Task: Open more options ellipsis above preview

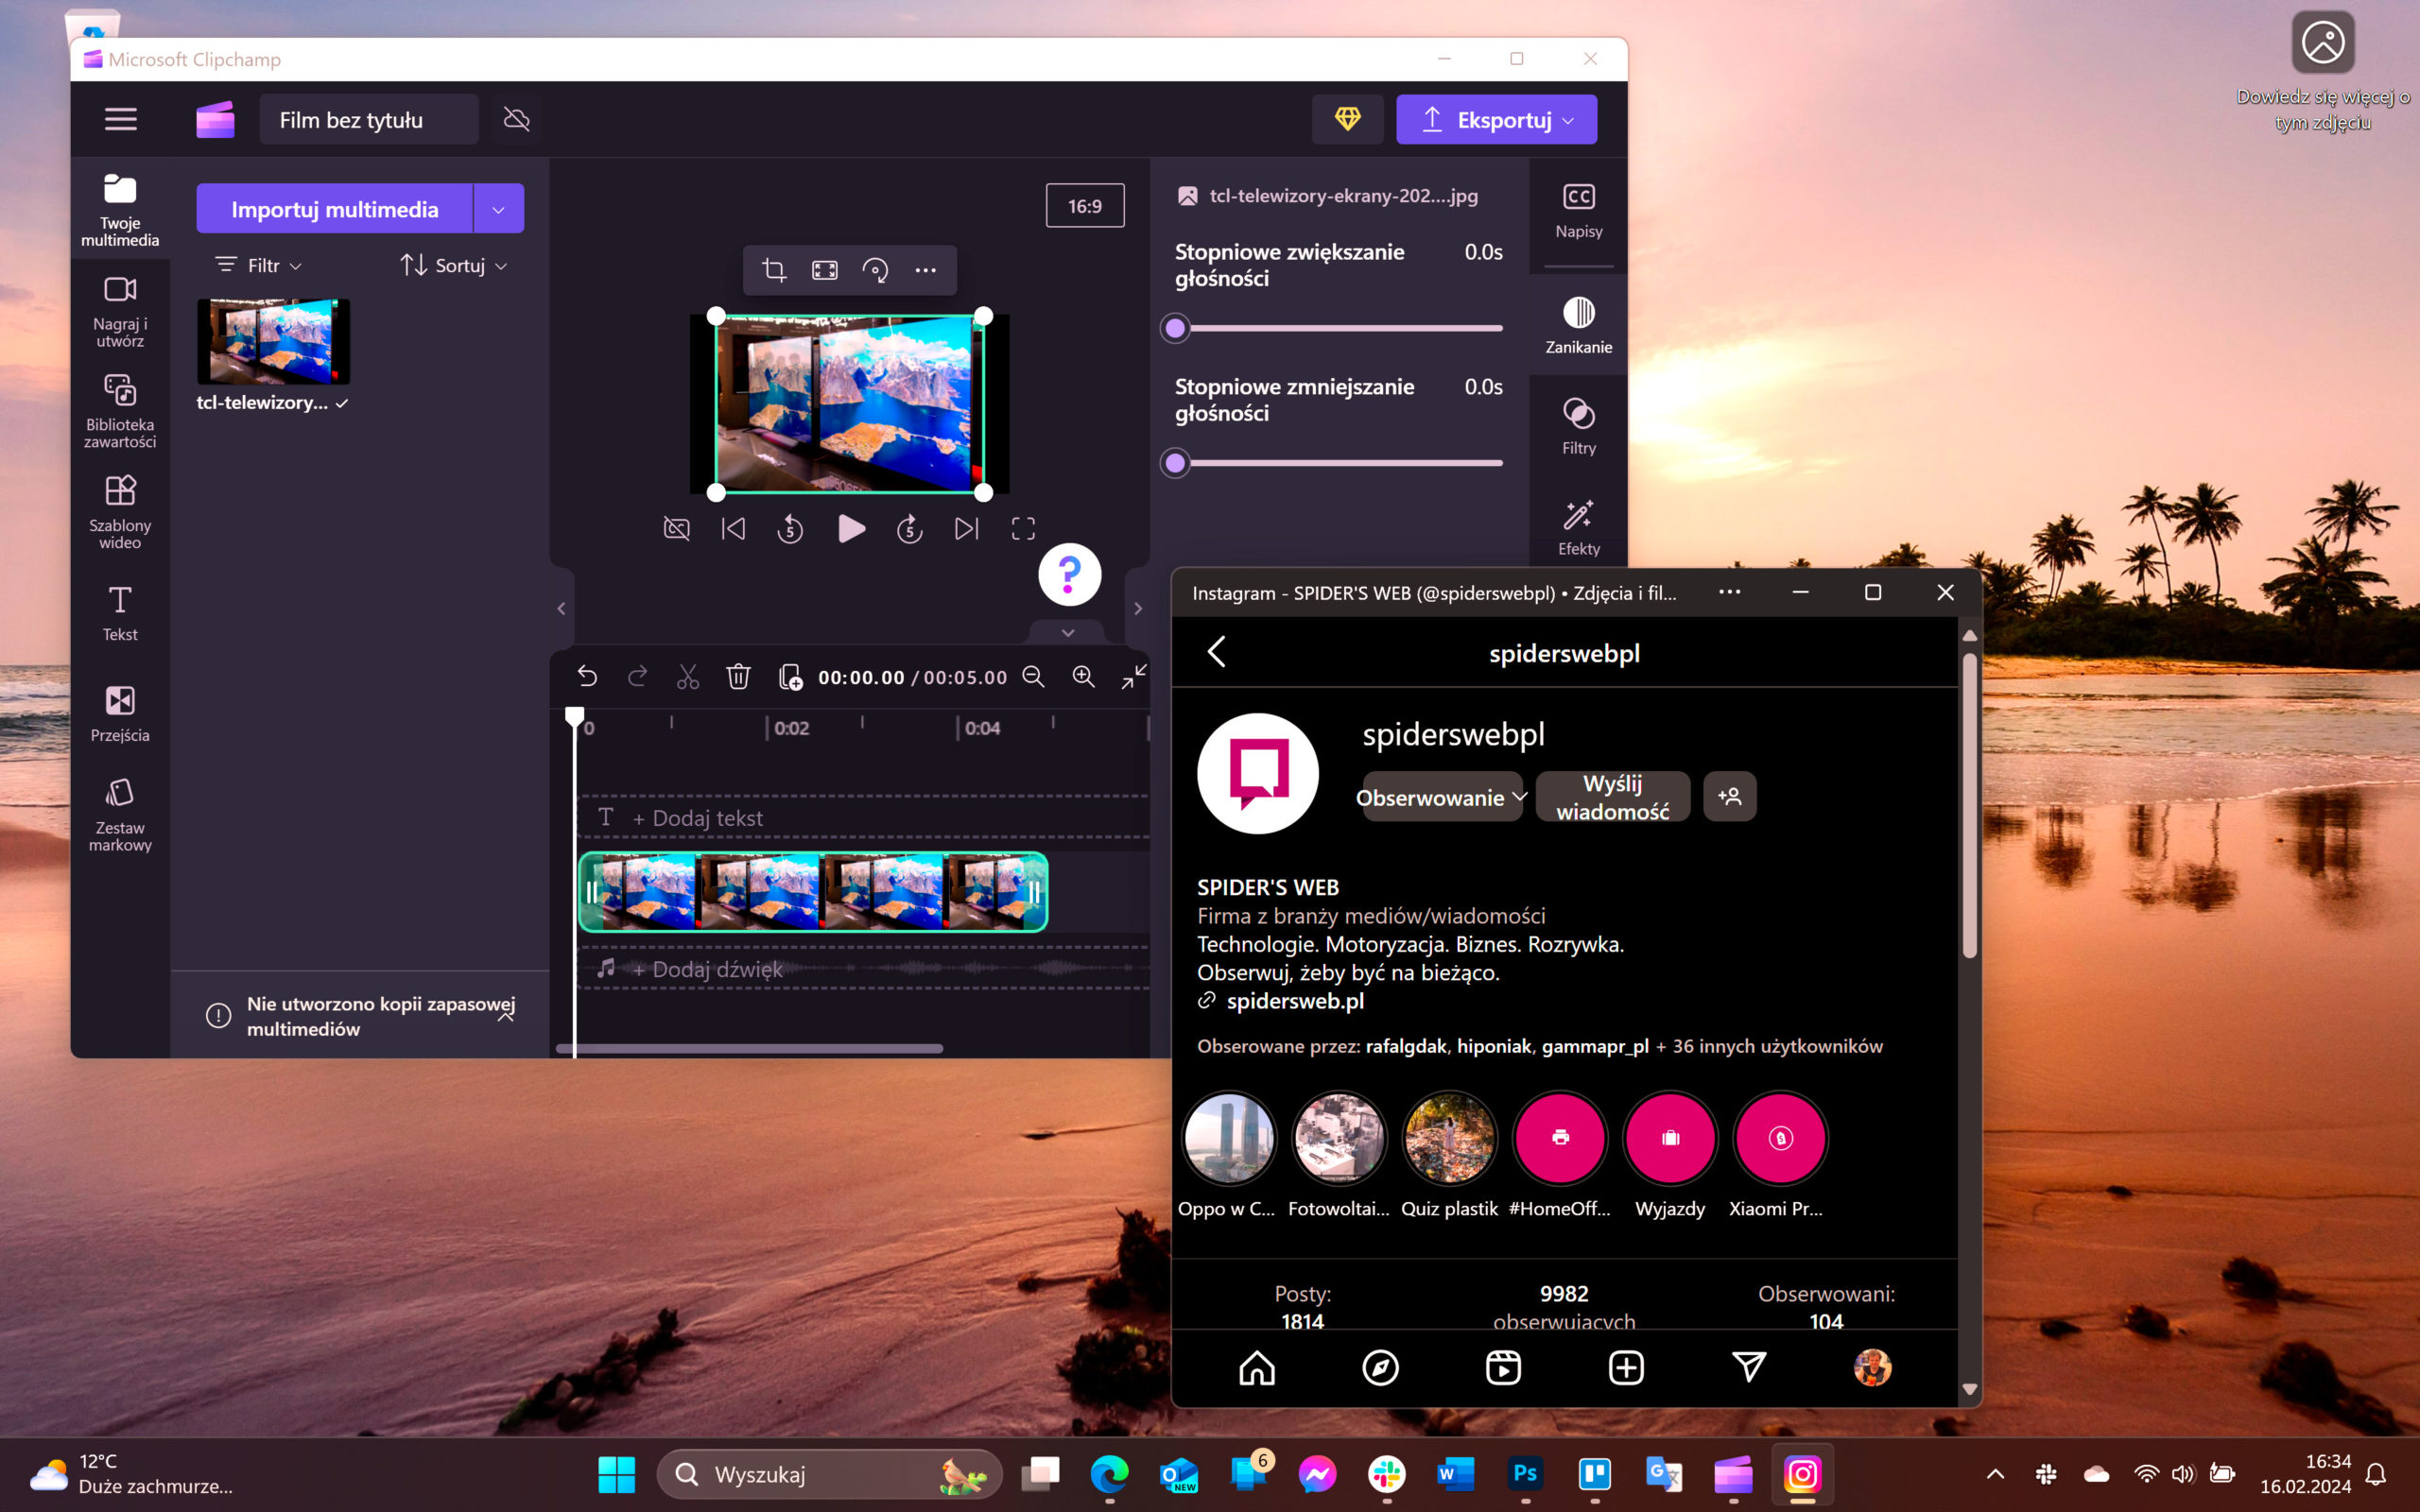Action: (x=926, y=270)
